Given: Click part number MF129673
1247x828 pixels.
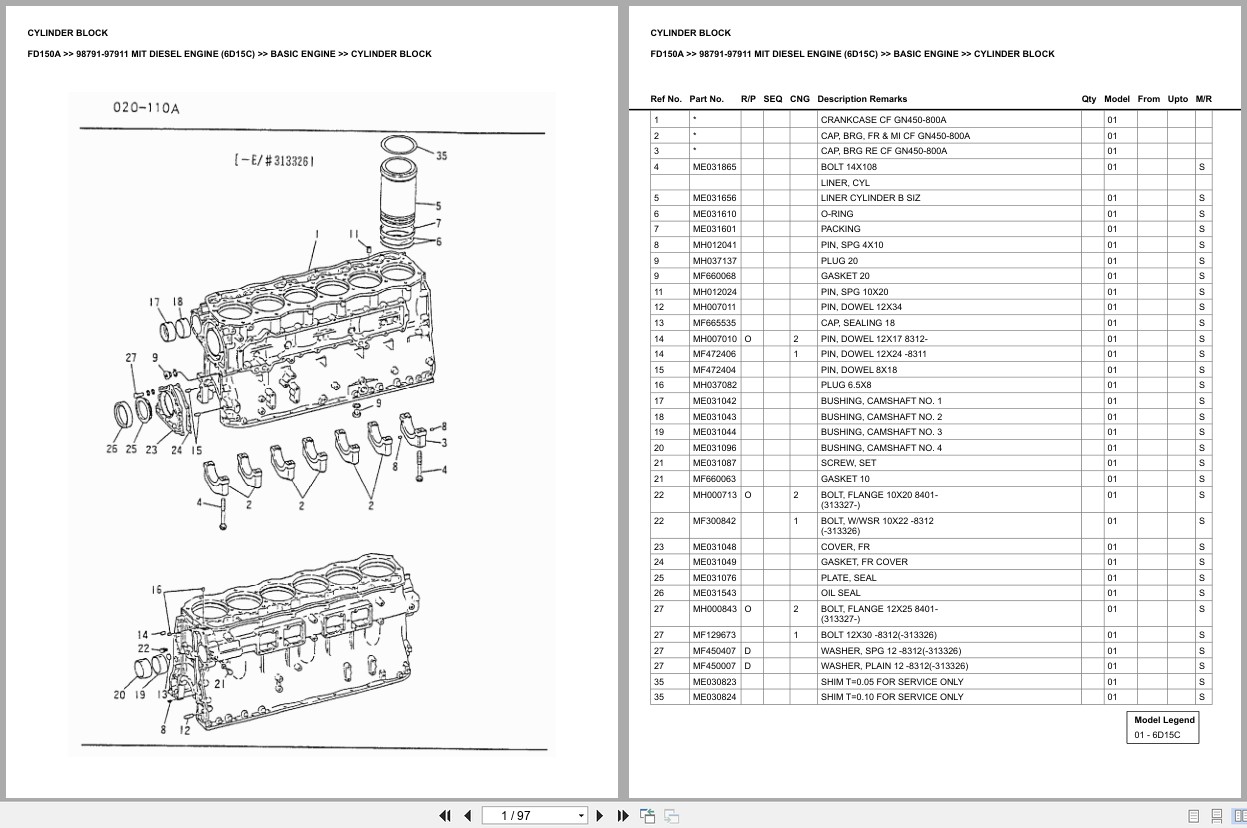Looking at the screenshot, I should (714, 635).
